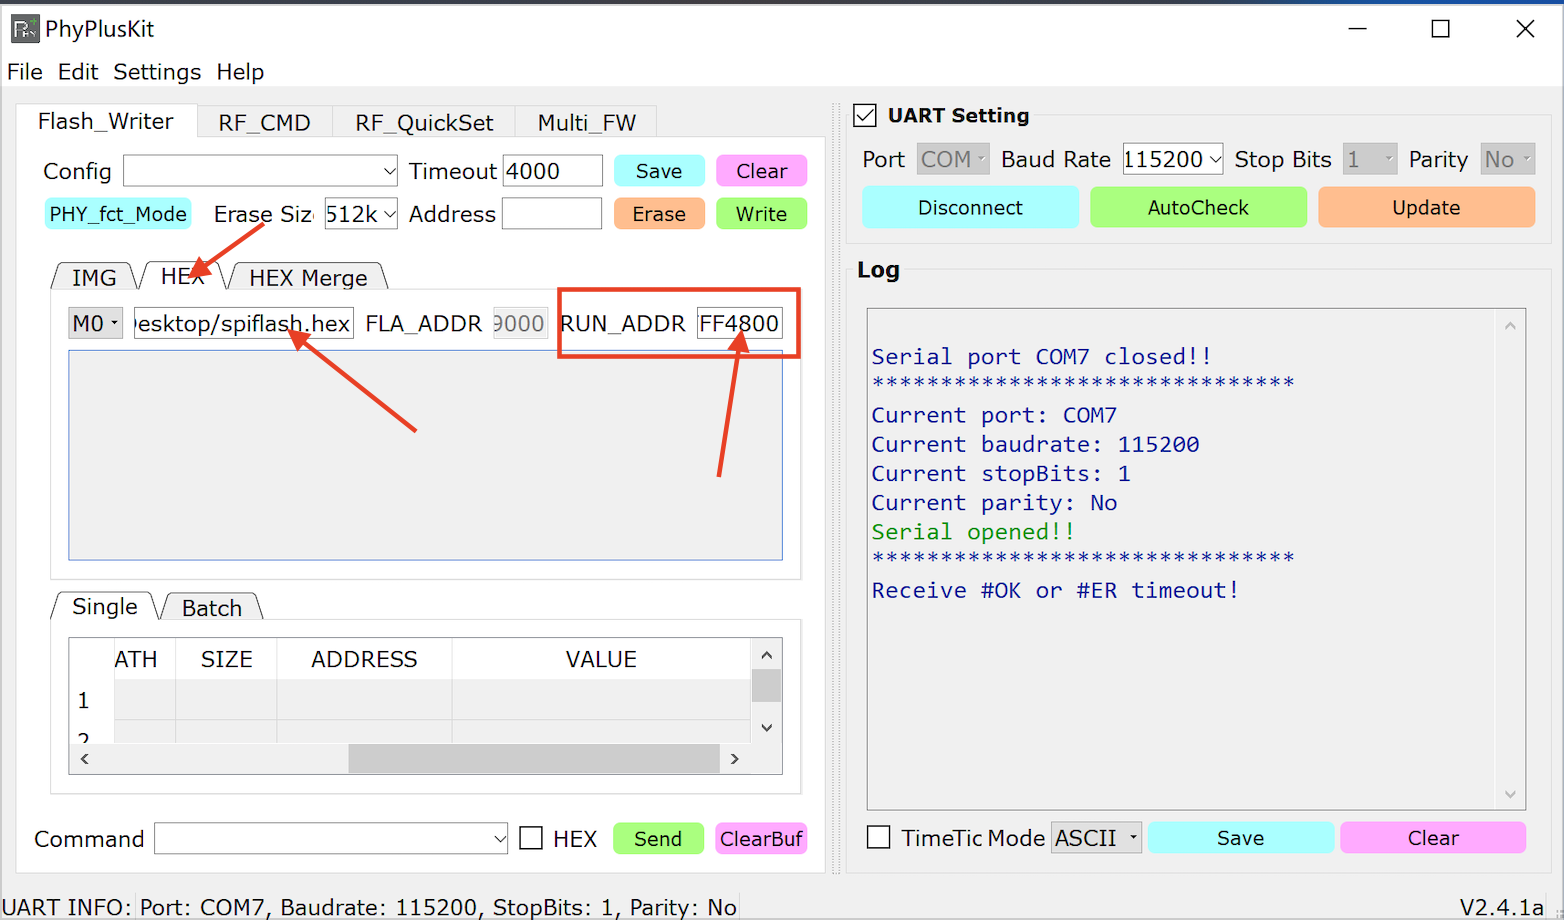Viewport: 1564px width, 920px height.
Task: Uncheck the UART Setting checkbox
Action: pyautogui.click(x=864, y=115)
